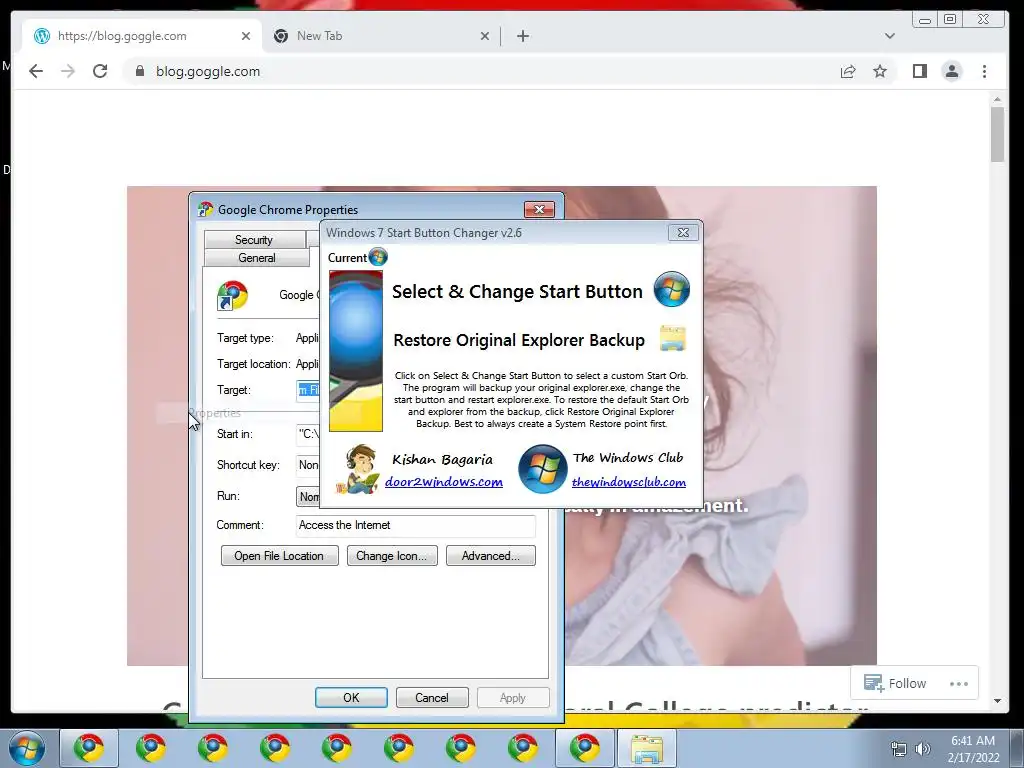Viewport: 1024px width, 768px height.
Task: Open Windows Explorer from taskbar
Action: click(x=647, y=749)
